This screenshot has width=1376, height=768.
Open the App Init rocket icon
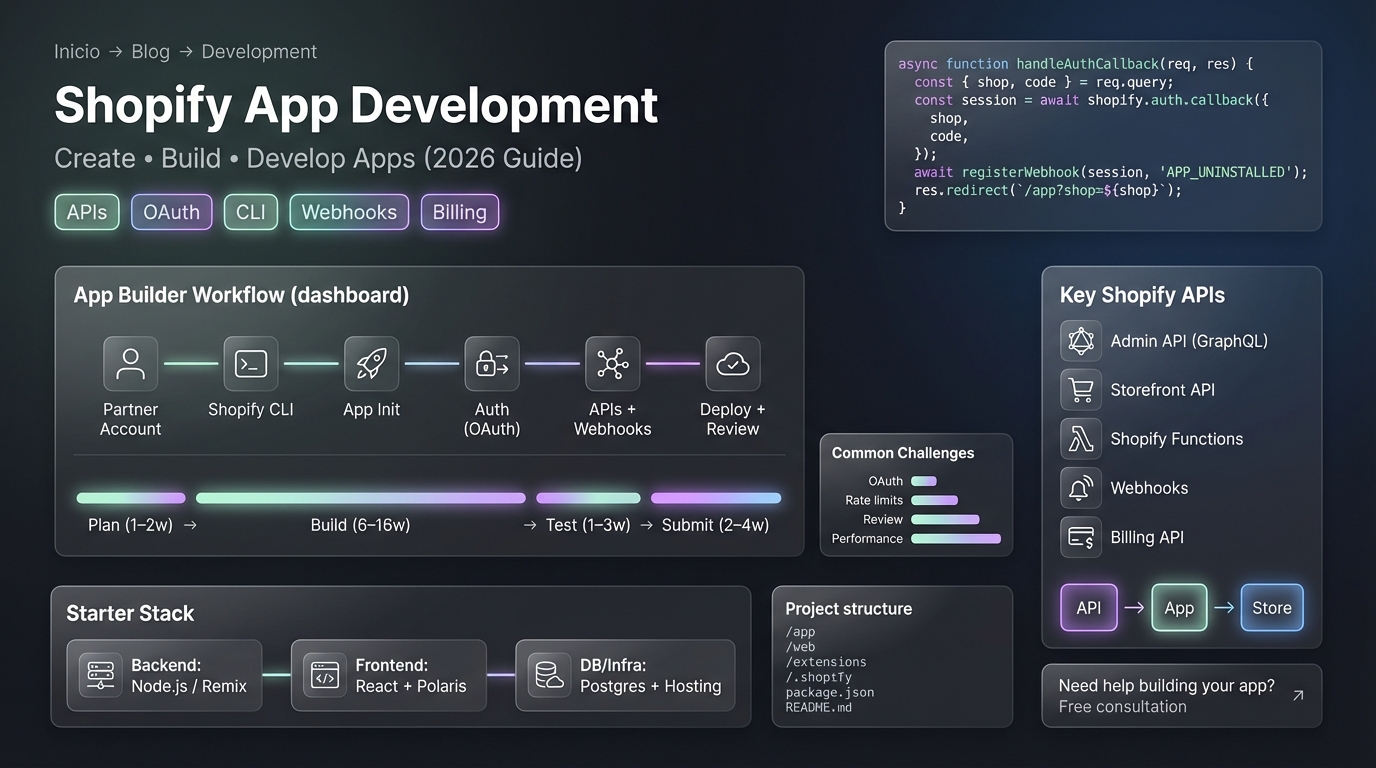point(371,363)
